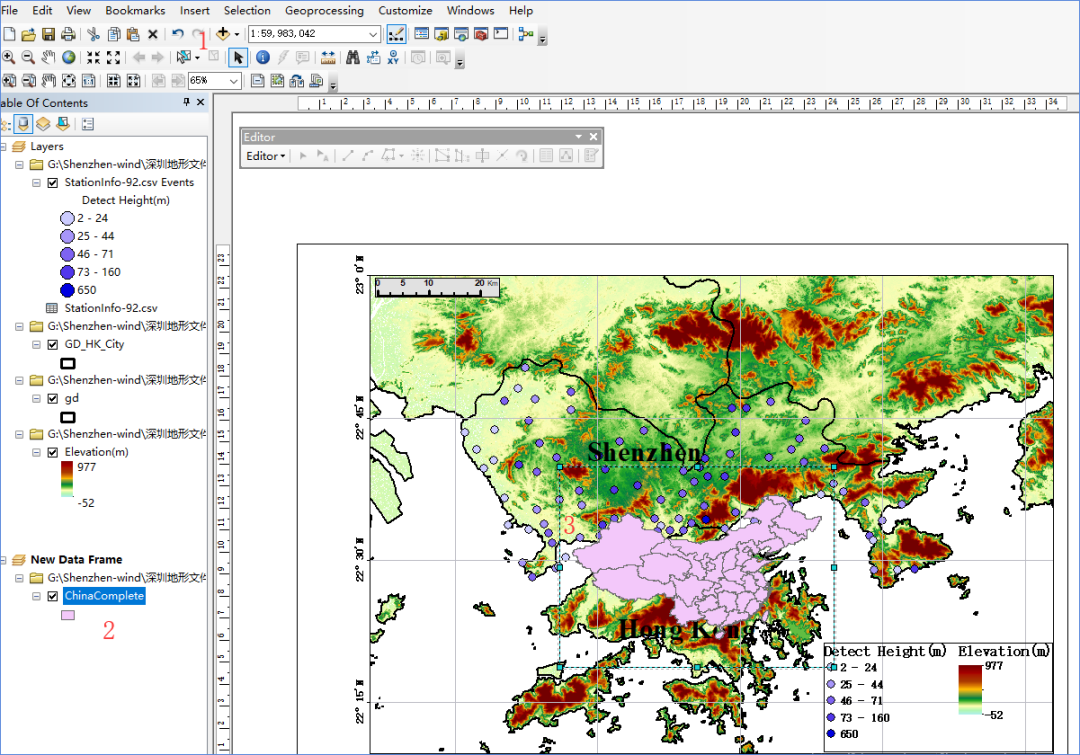The image size is (1080, 755).
Task: Click the Add Data icon
Action: [222, 34]
